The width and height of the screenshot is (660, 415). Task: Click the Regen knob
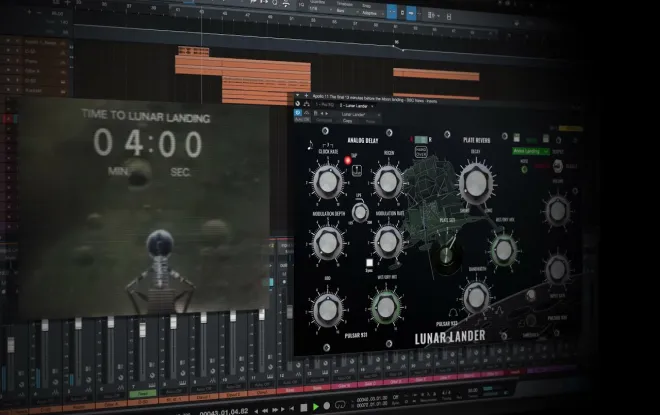coord(388,182)
